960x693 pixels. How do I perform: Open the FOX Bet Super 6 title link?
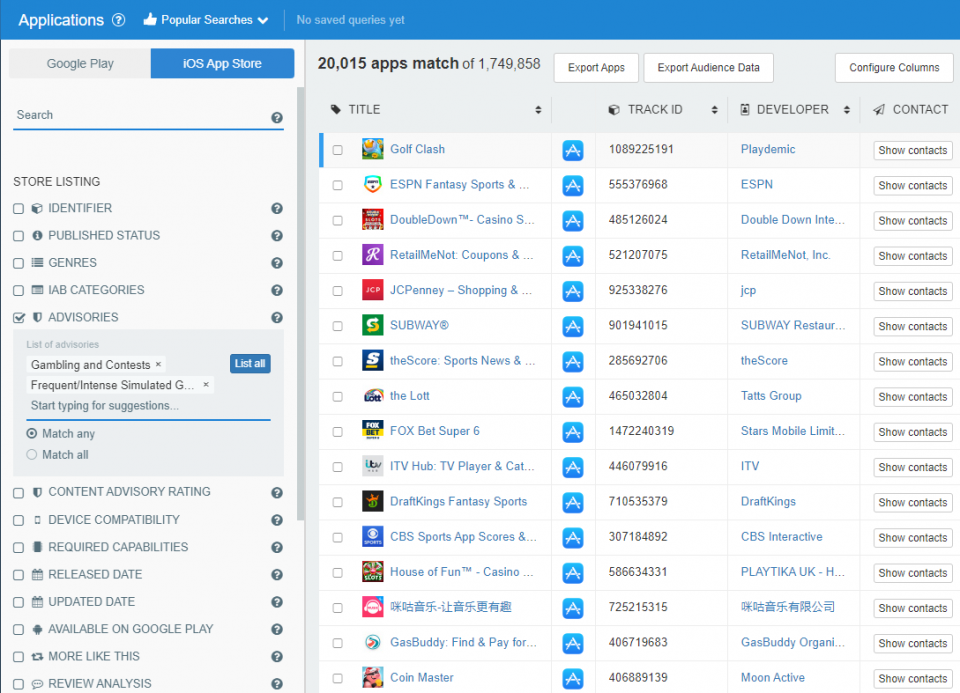tap(435, 431)
